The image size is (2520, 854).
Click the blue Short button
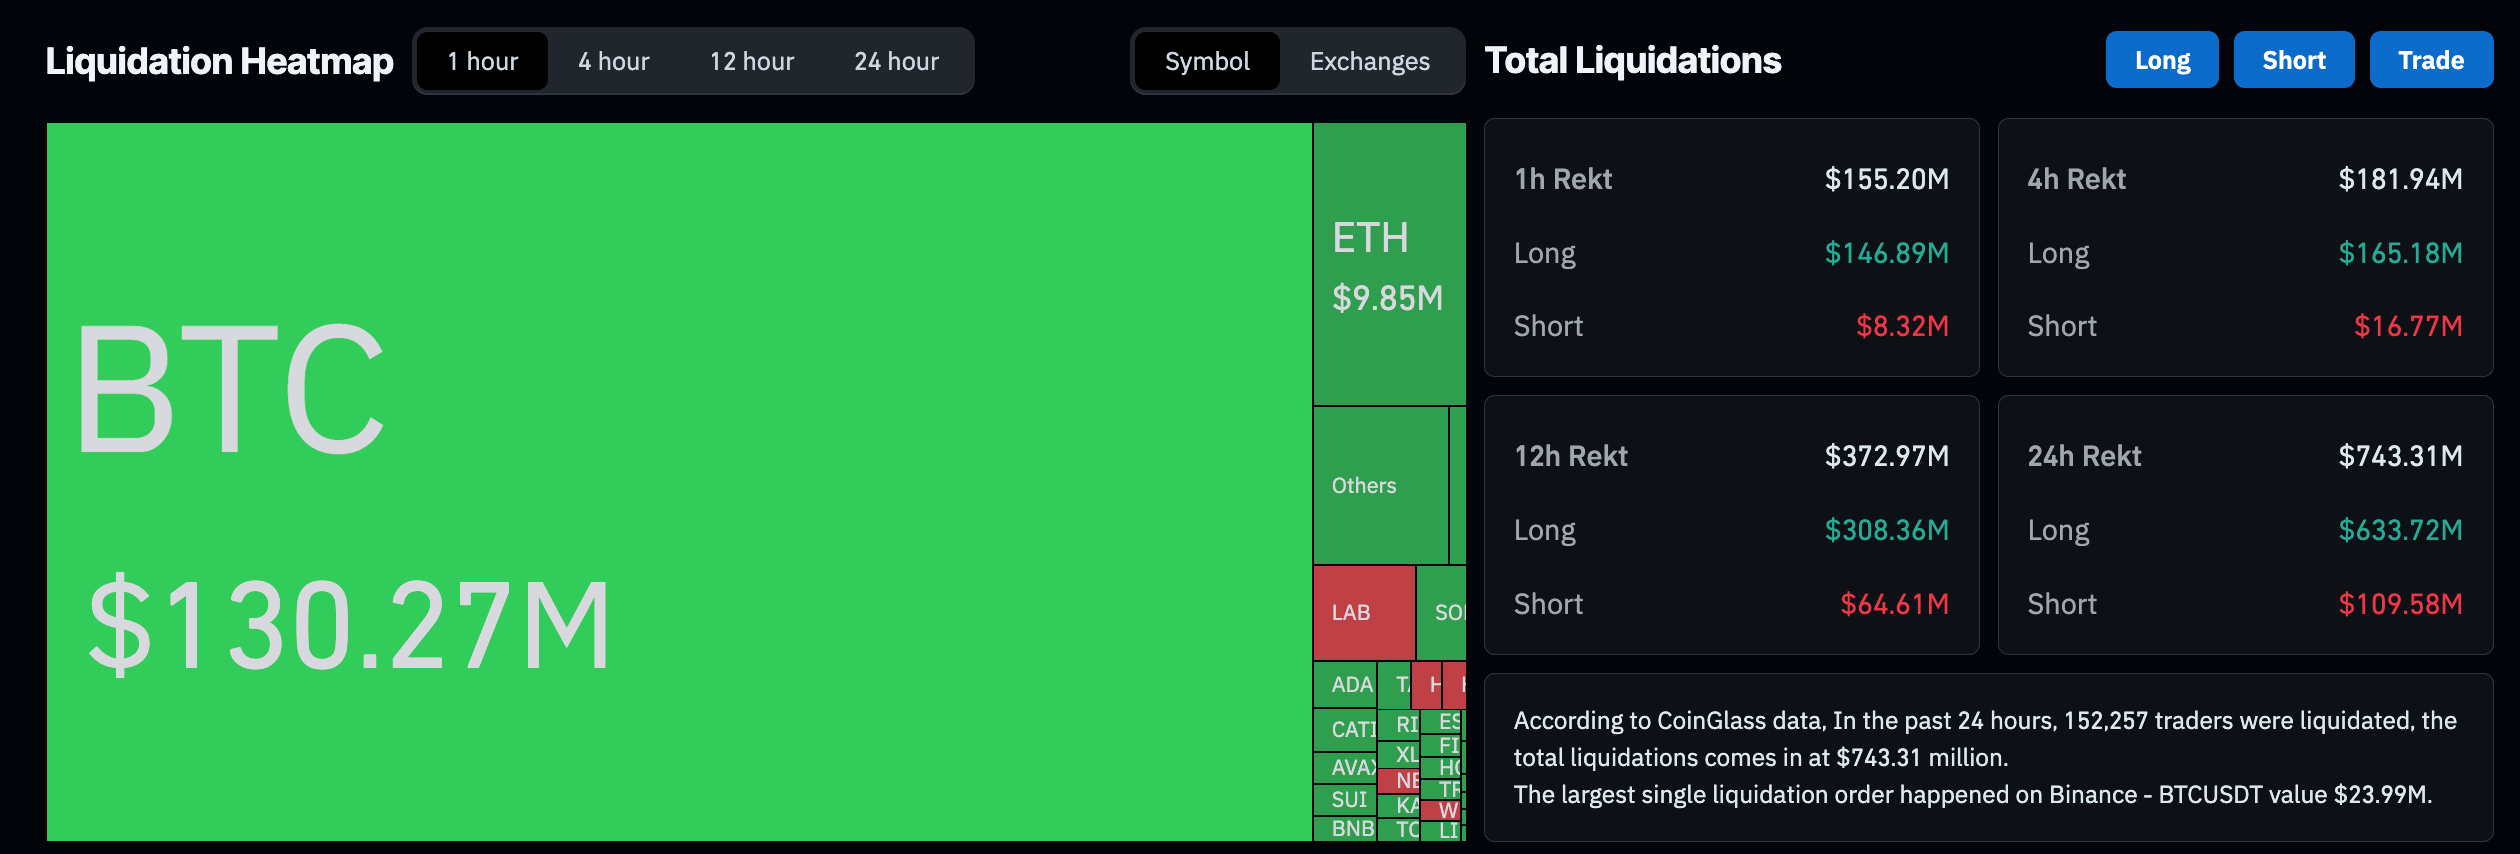pyautogui.click(x=2294, y=60)
